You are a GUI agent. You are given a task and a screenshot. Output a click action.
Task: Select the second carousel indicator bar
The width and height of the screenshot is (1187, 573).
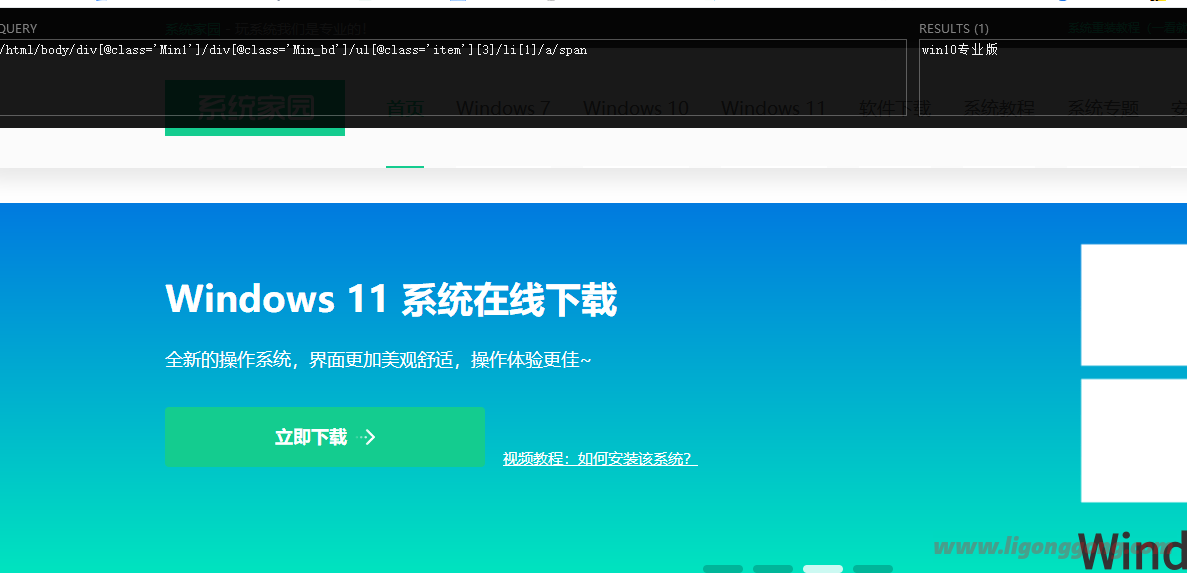click(x=772, y=568)
